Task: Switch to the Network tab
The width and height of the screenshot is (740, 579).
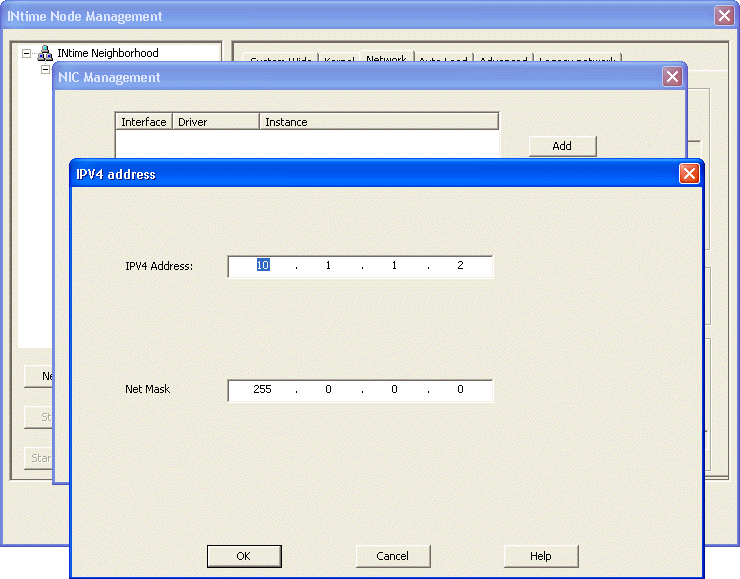Action: click(386, 60)
